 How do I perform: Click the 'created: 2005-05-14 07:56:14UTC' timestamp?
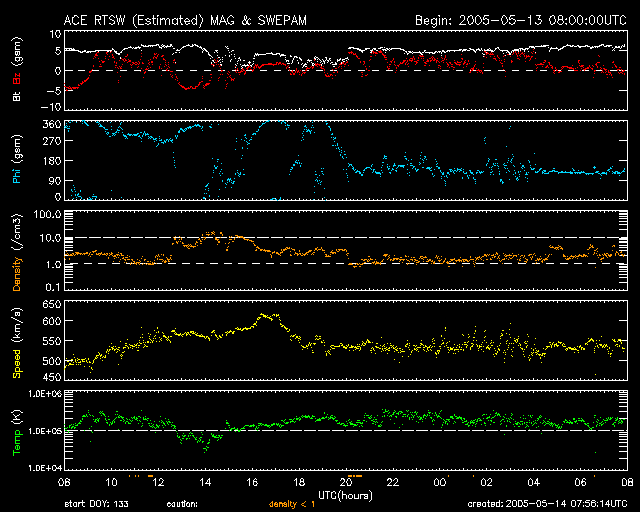tap(547, 504)
